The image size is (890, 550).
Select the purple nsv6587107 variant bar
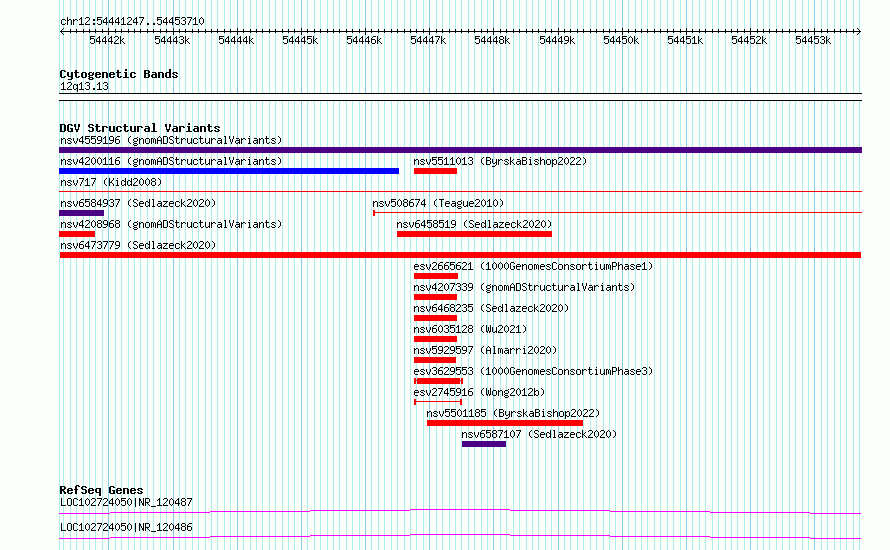click(x=484, y=444)
